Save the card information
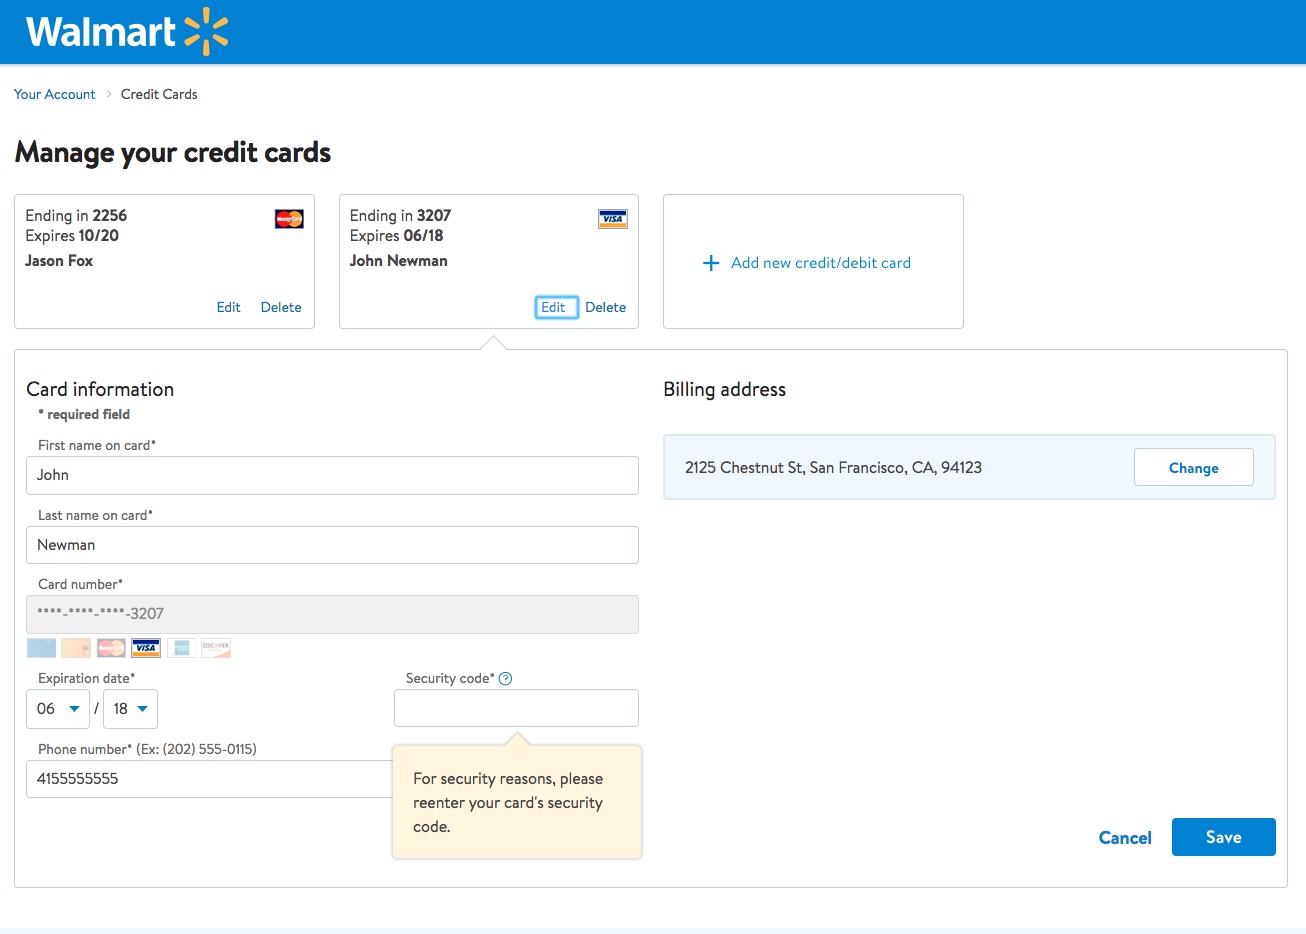The width and height of the screenshot is (1306, 934). point(1223,837)
